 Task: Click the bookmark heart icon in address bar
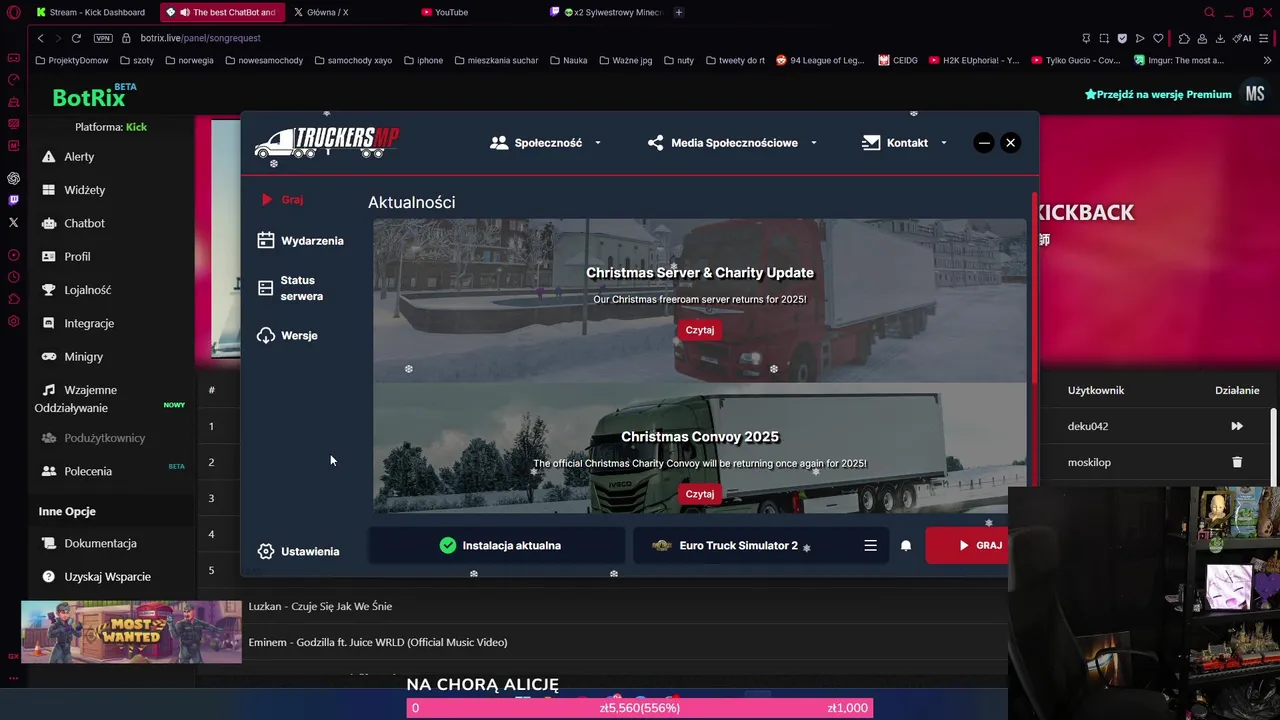[x=1158, y=38]
